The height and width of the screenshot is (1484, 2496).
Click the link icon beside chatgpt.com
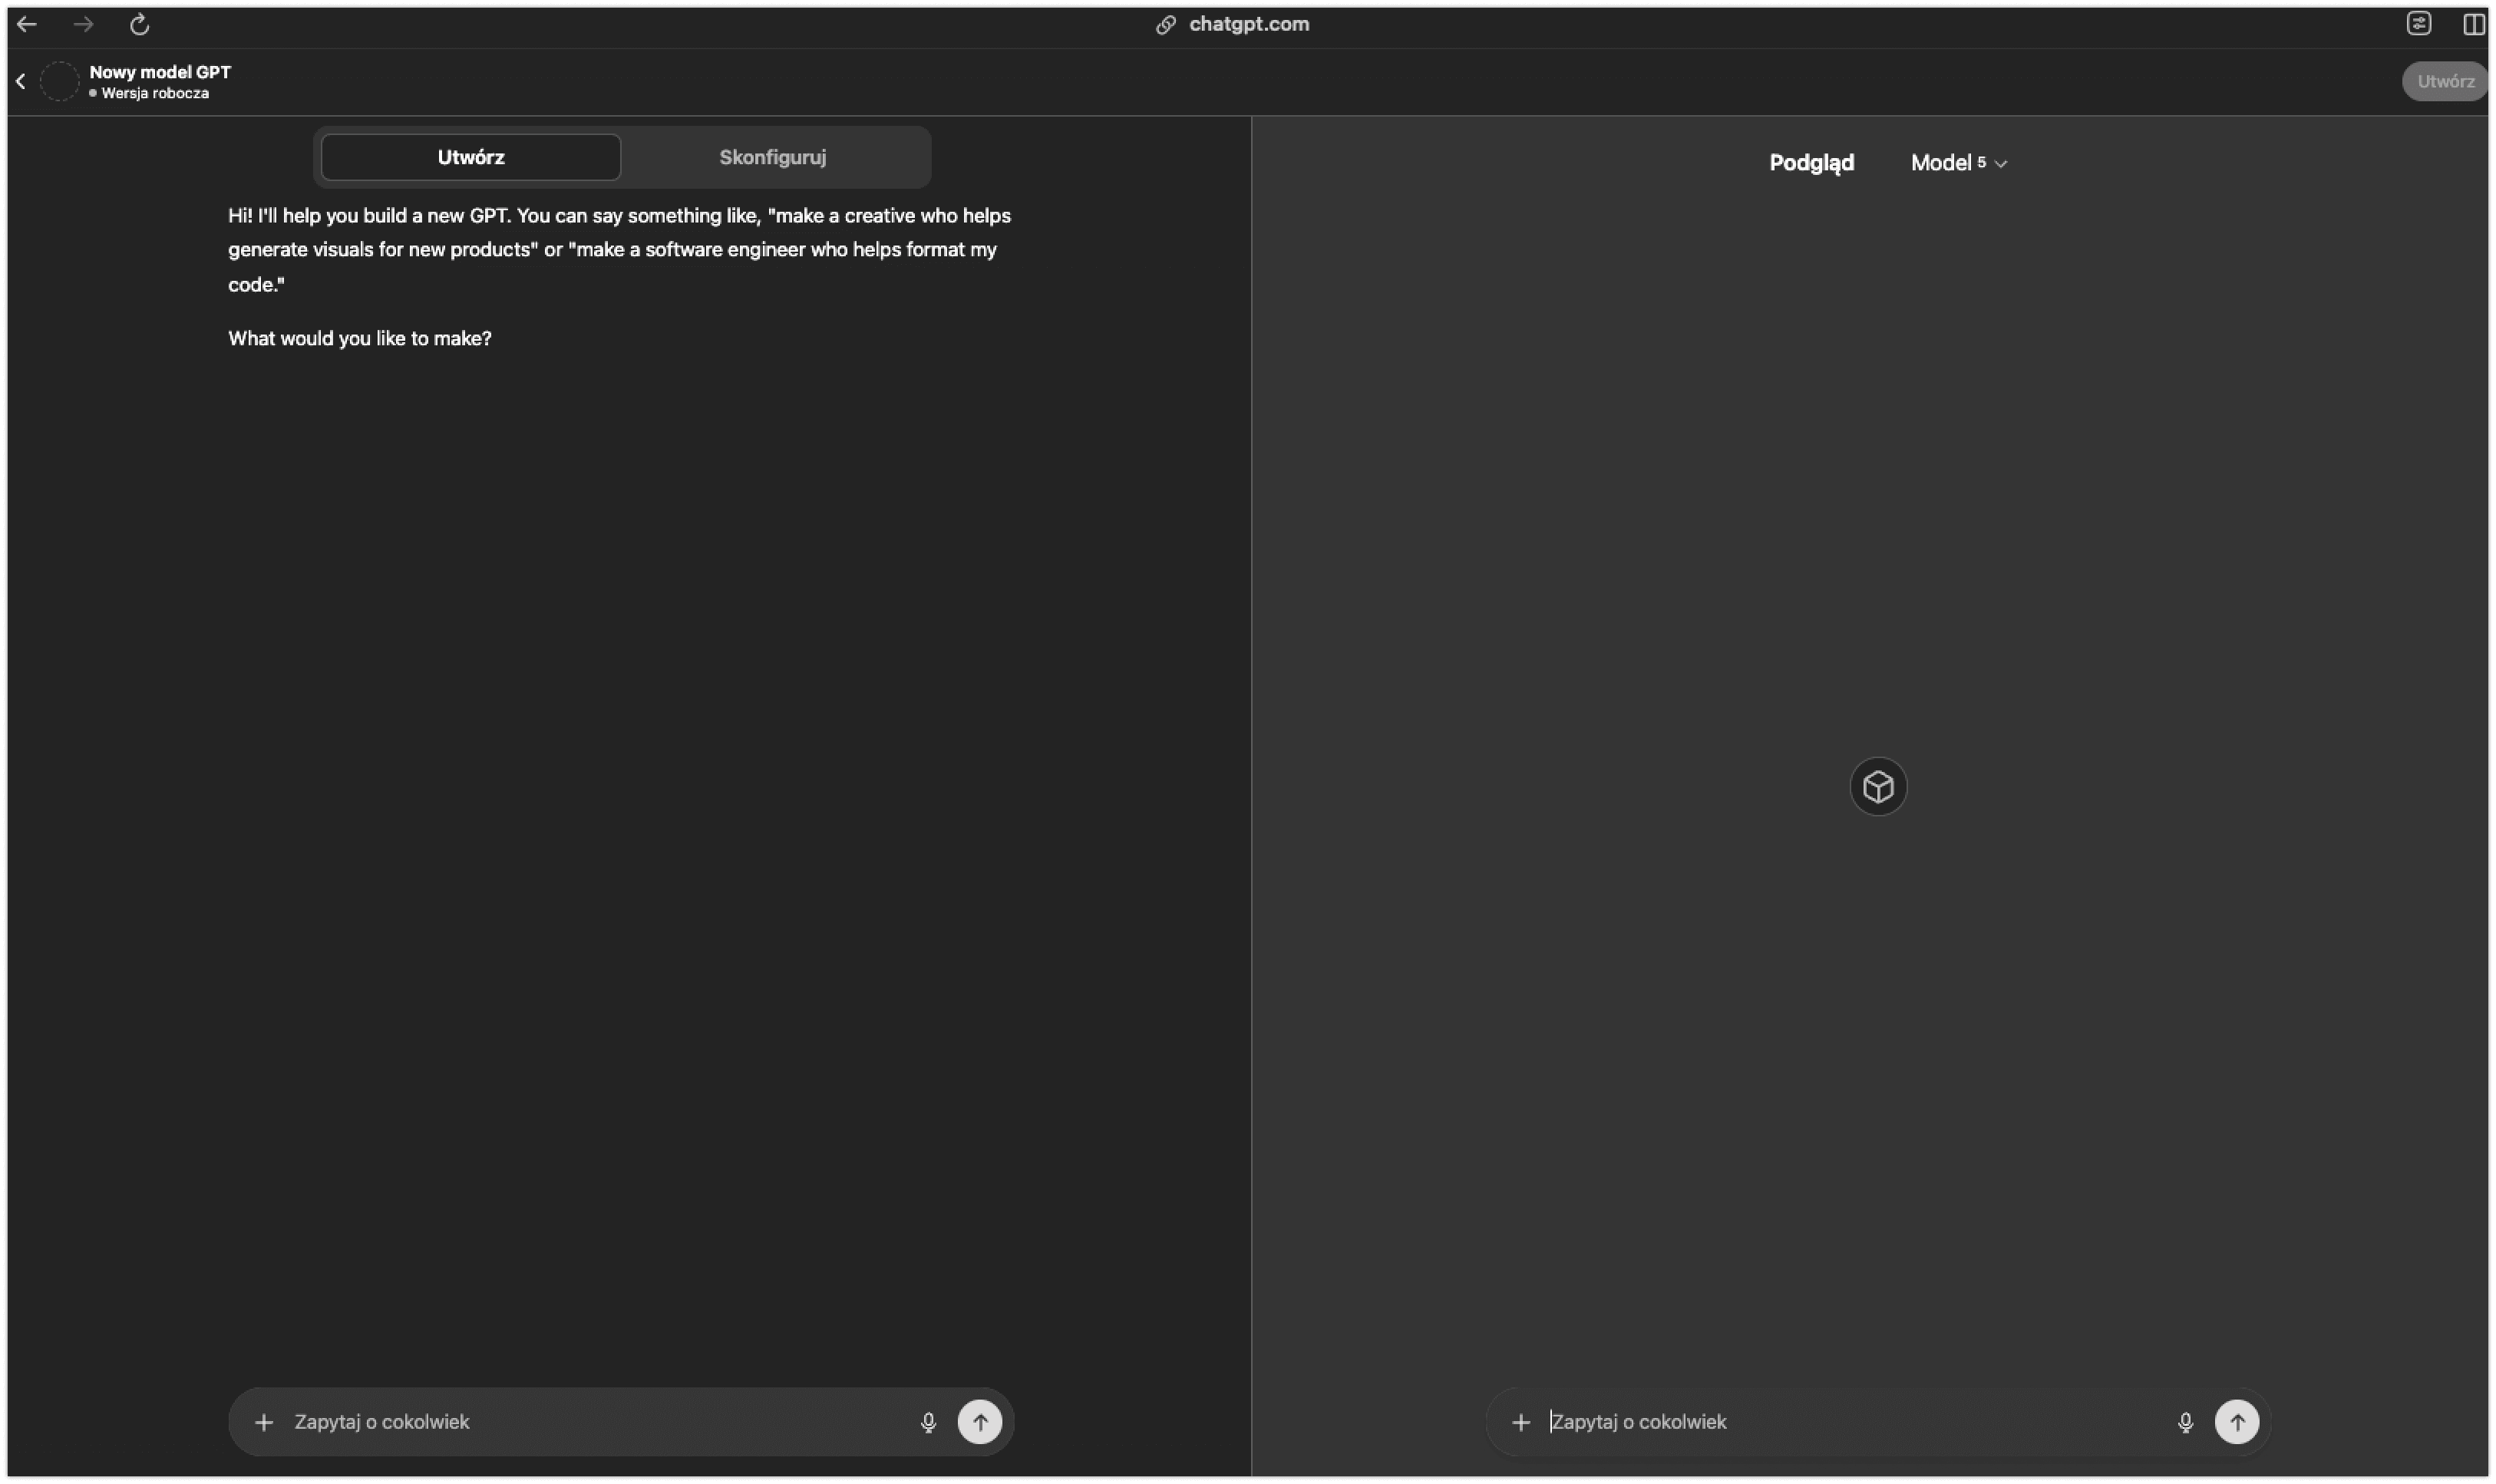click(x=1165, y=25)
